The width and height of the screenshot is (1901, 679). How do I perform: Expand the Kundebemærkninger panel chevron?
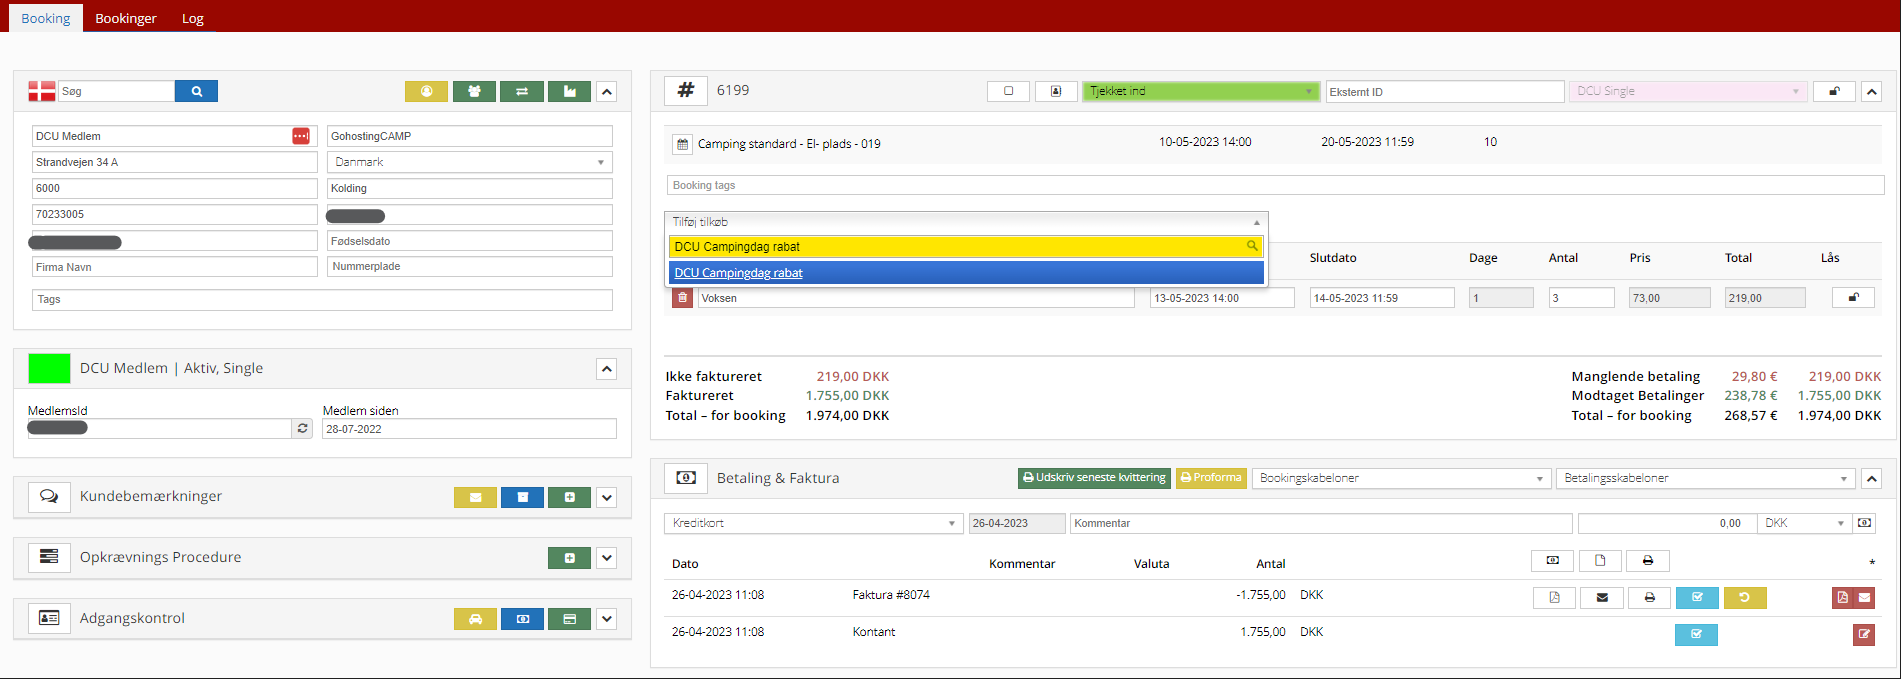[x=606, y=497]
